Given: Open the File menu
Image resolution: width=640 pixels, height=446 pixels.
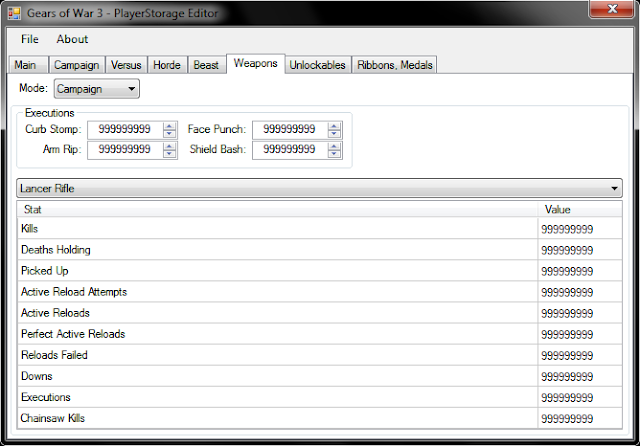Looking at the screenshot, I should [x=30, y=39].
